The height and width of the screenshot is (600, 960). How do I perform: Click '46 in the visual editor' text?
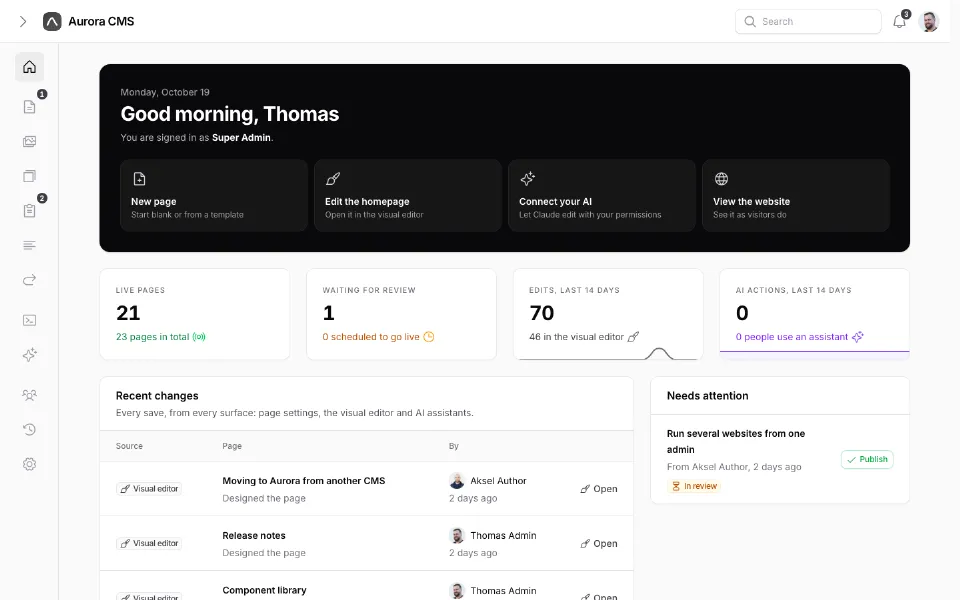click(x=576, y=337)
